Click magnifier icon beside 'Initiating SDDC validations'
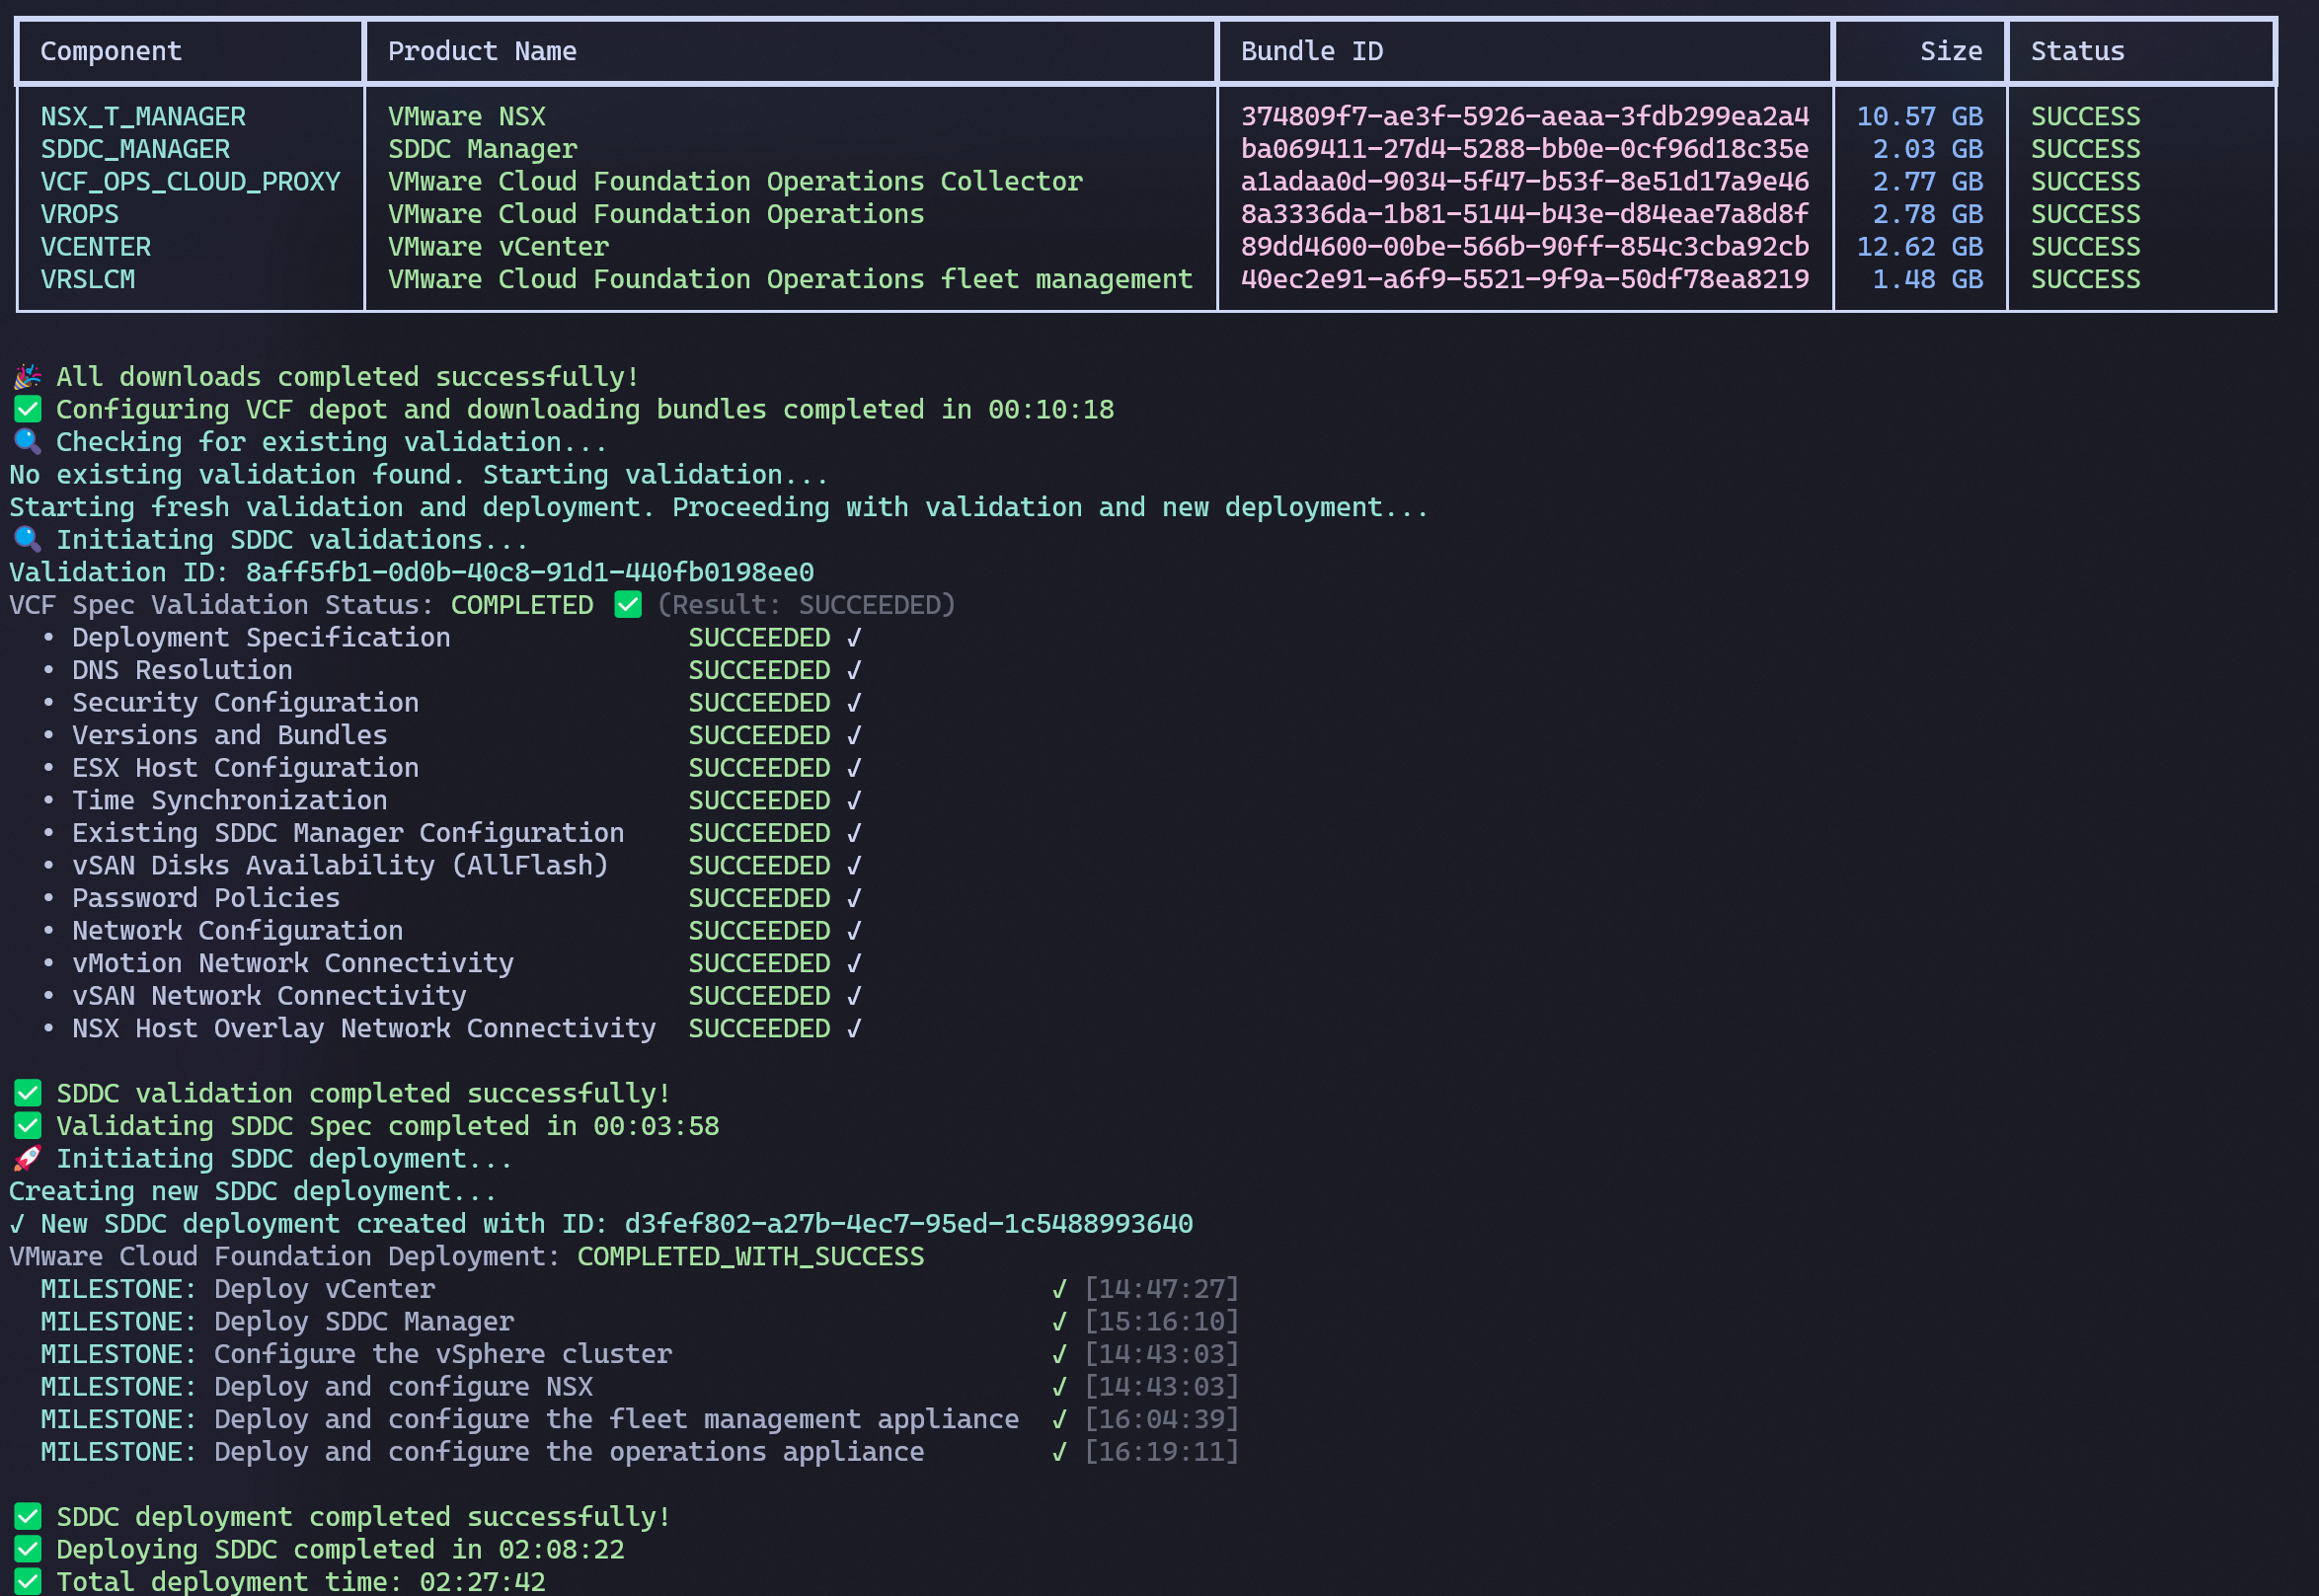The image size is (2319, 1596). click(x=27, y=540)
